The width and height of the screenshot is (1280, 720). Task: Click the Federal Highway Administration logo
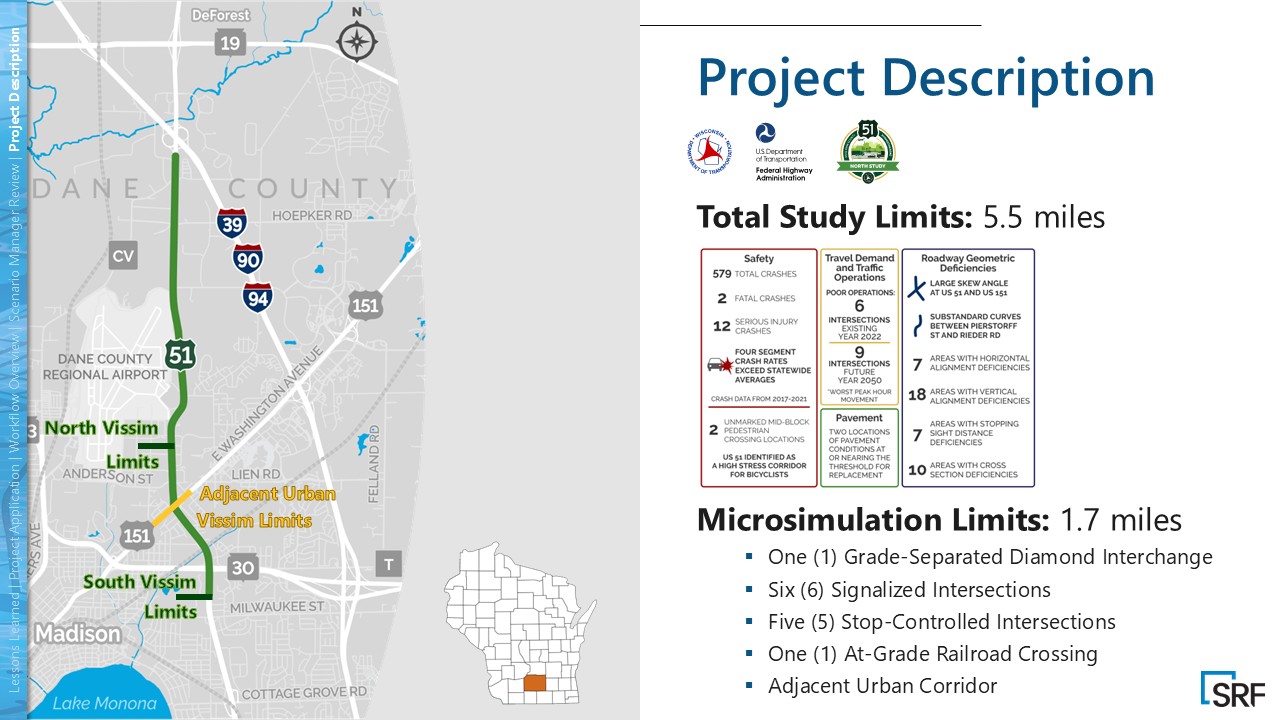pos(783,151)
